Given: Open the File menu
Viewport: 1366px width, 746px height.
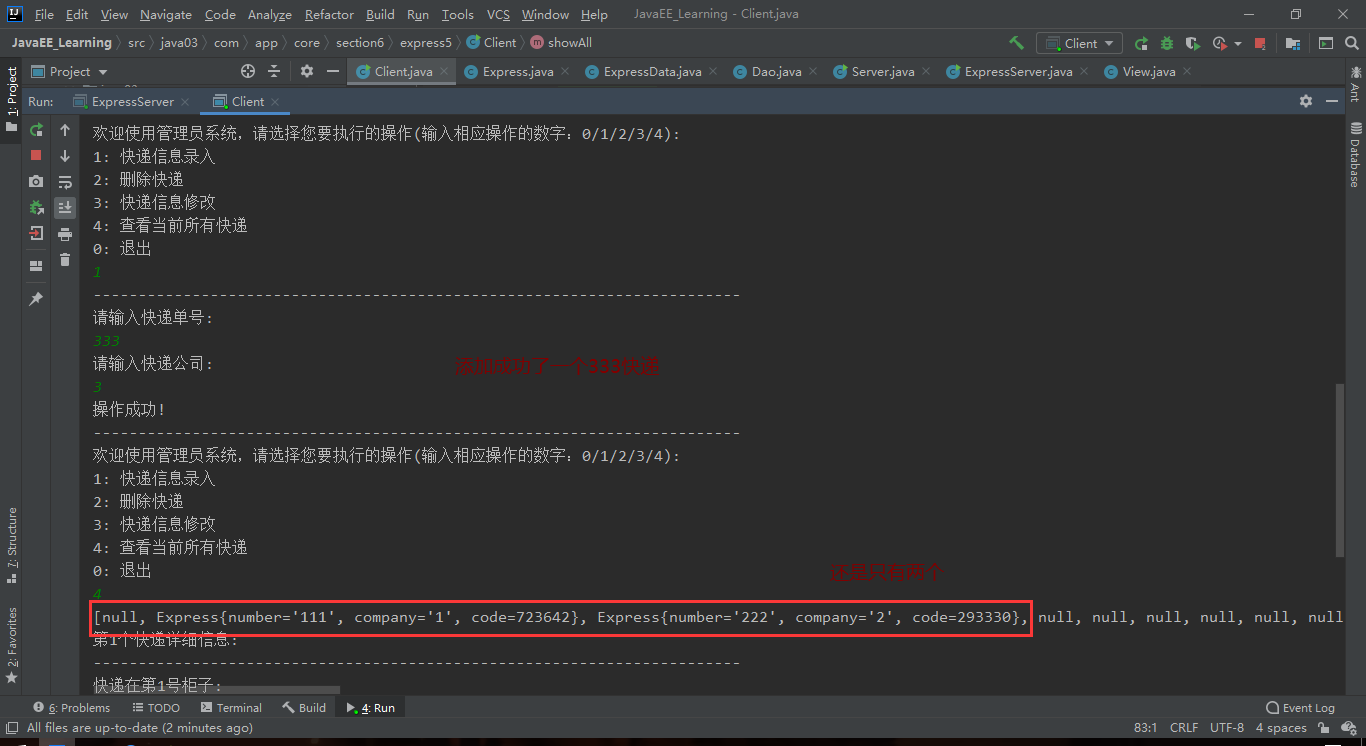Looking at the screenshot, I should pos(44,14).
